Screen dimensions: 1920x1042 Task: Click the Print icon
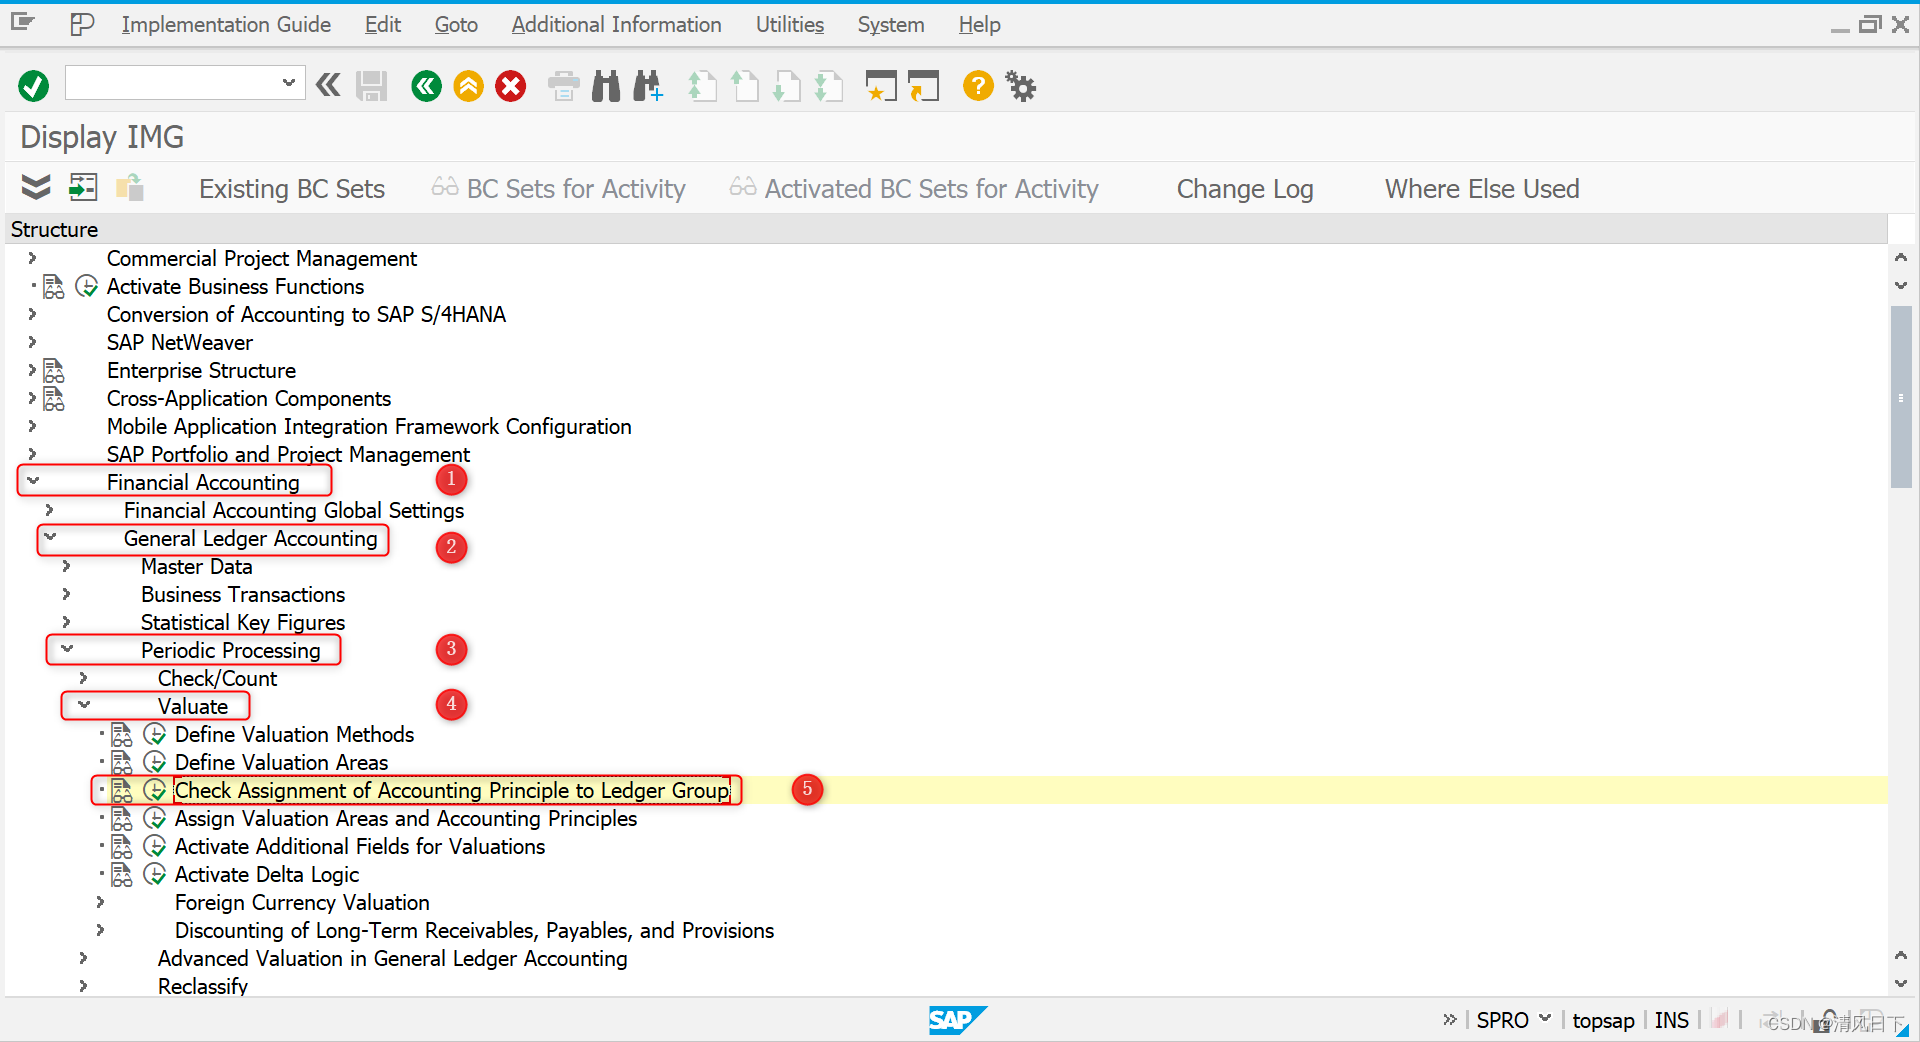click(563, 86)
